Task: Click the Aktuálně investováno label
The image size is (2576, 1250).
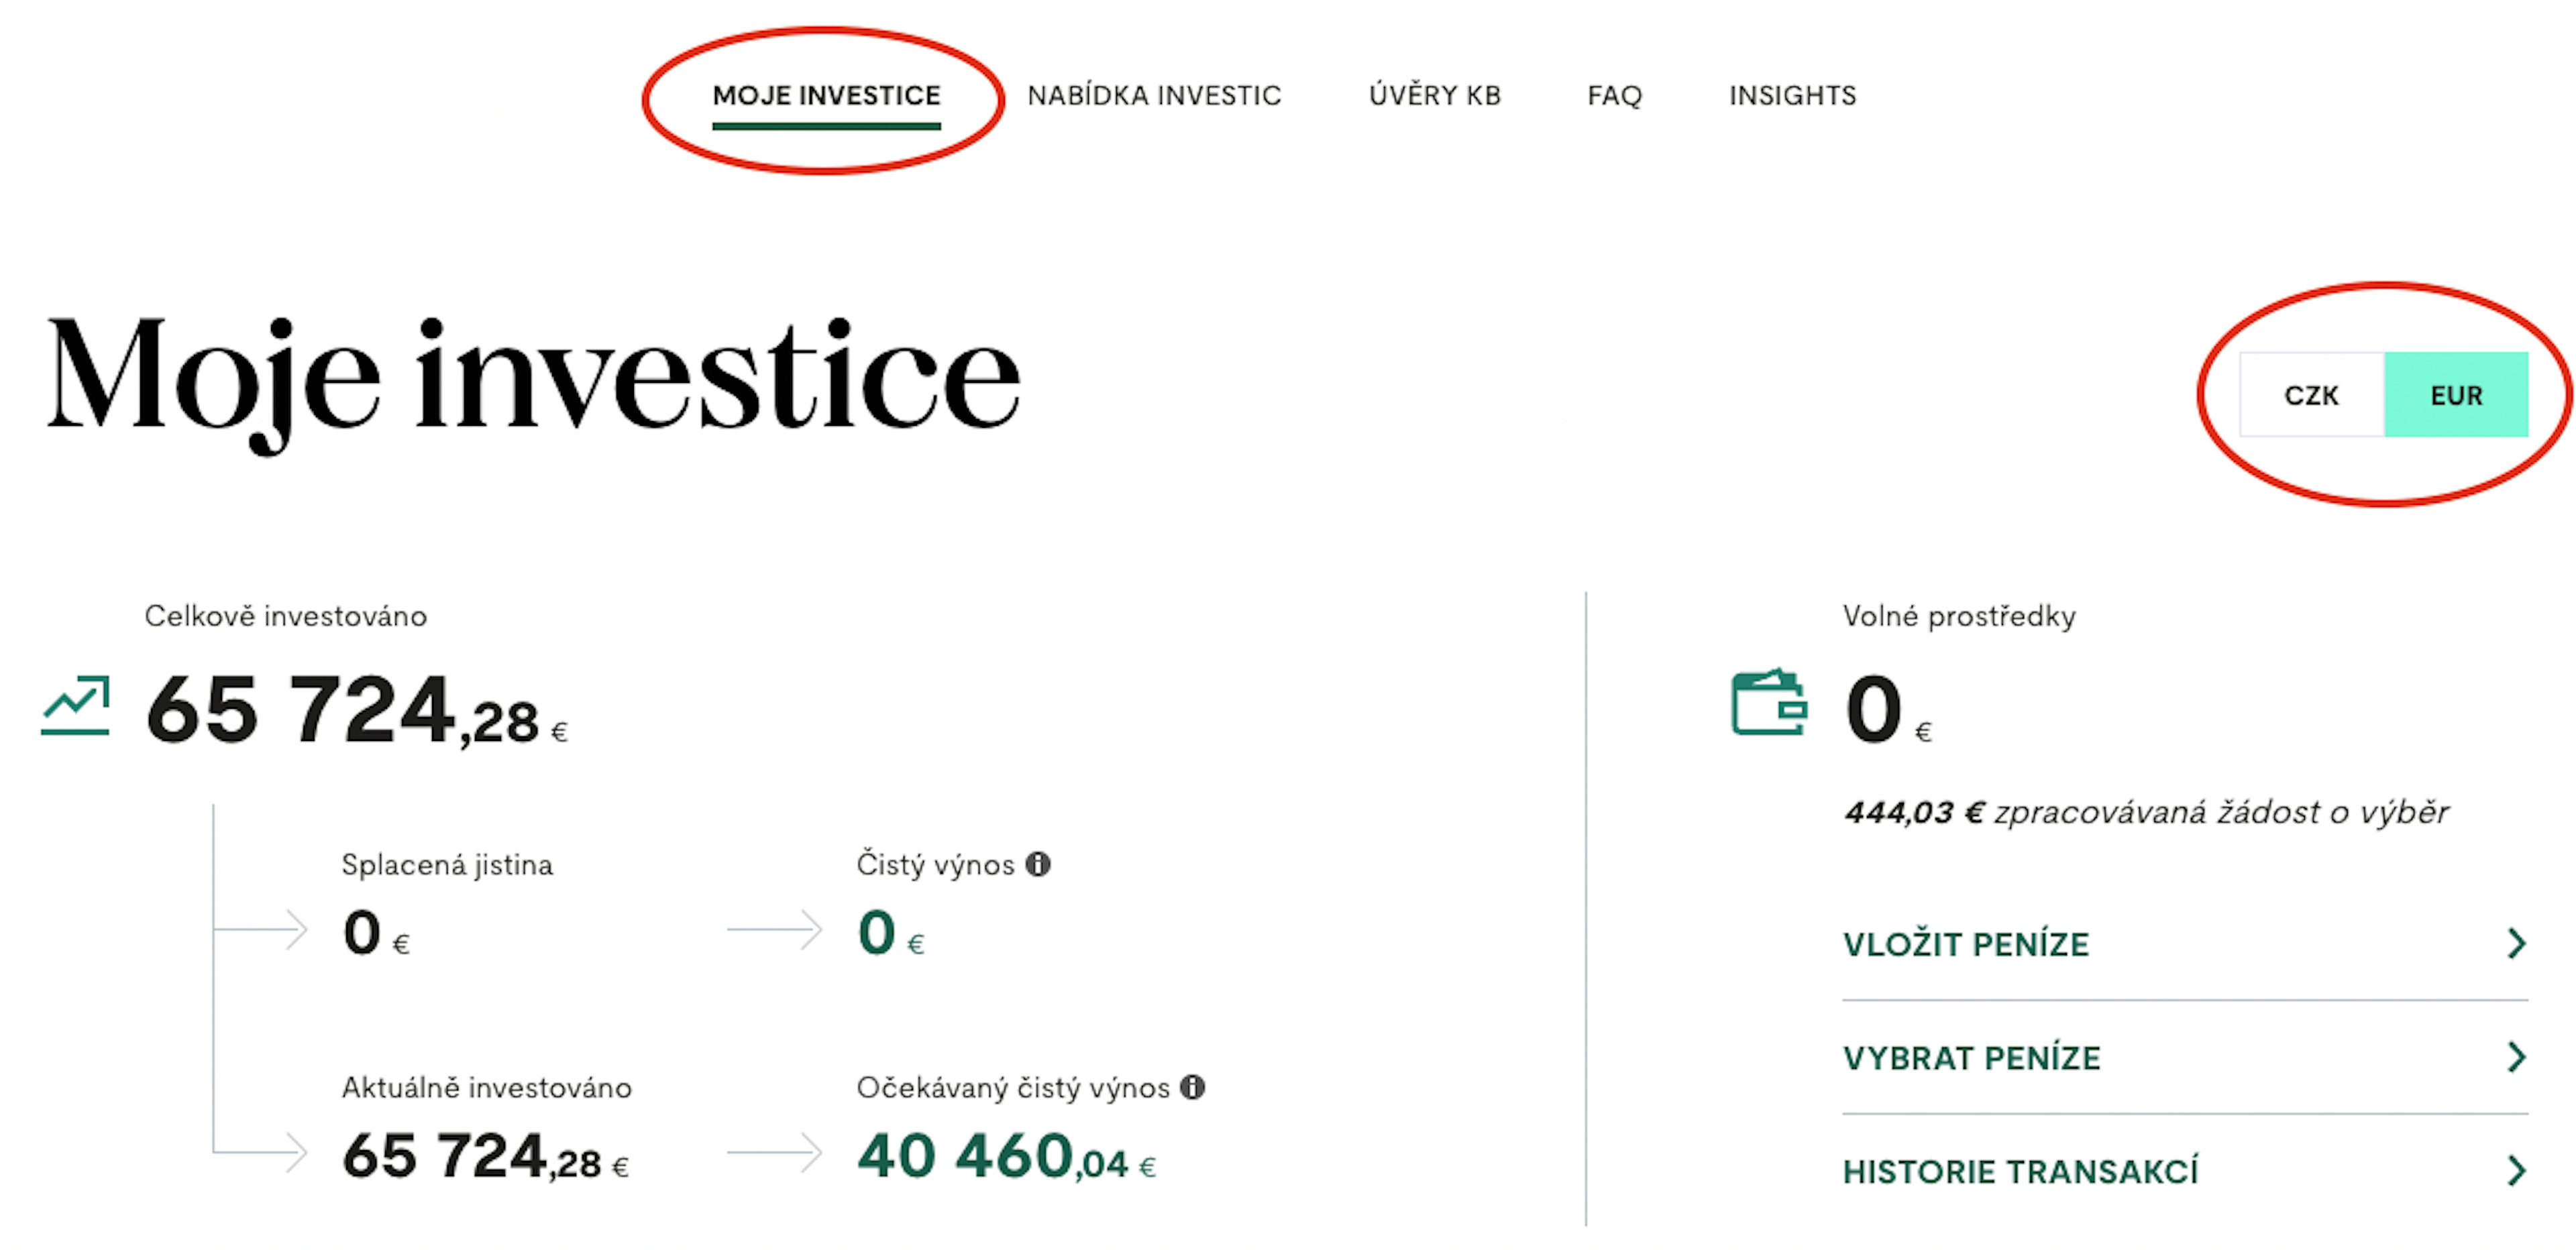Action: (487, 1088)
